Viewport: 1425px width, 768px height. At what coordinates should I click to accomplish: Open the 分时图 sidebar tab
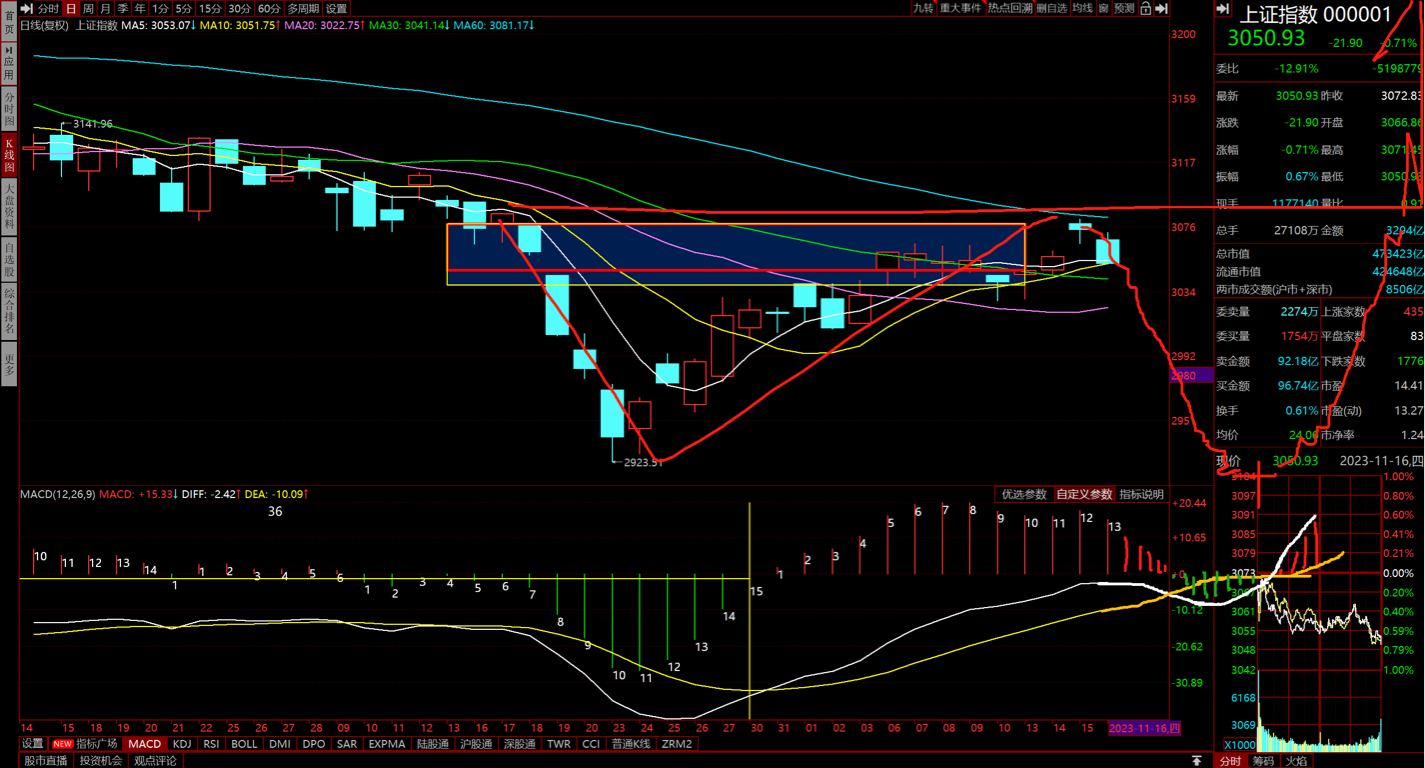click(9, 110)
